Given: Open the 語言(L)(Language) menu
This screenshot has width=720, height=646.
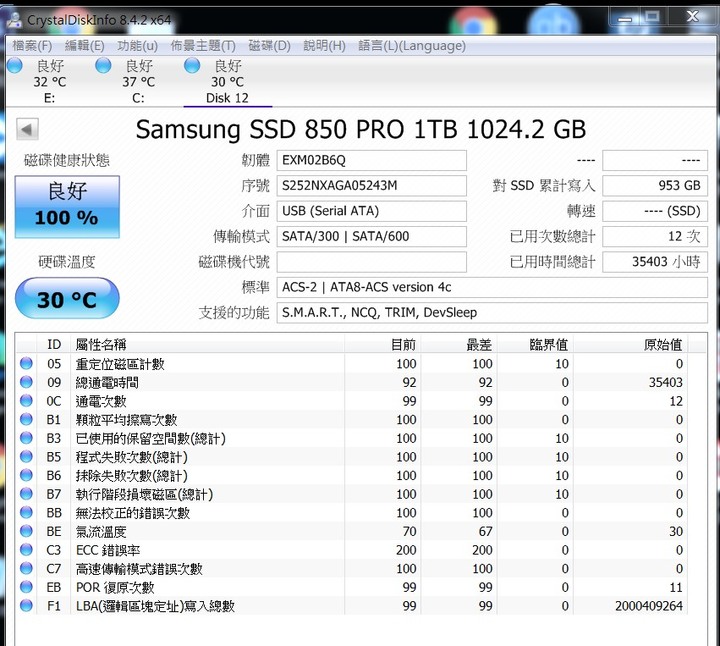Looking at the screenshot, I should tap(412, 46).
